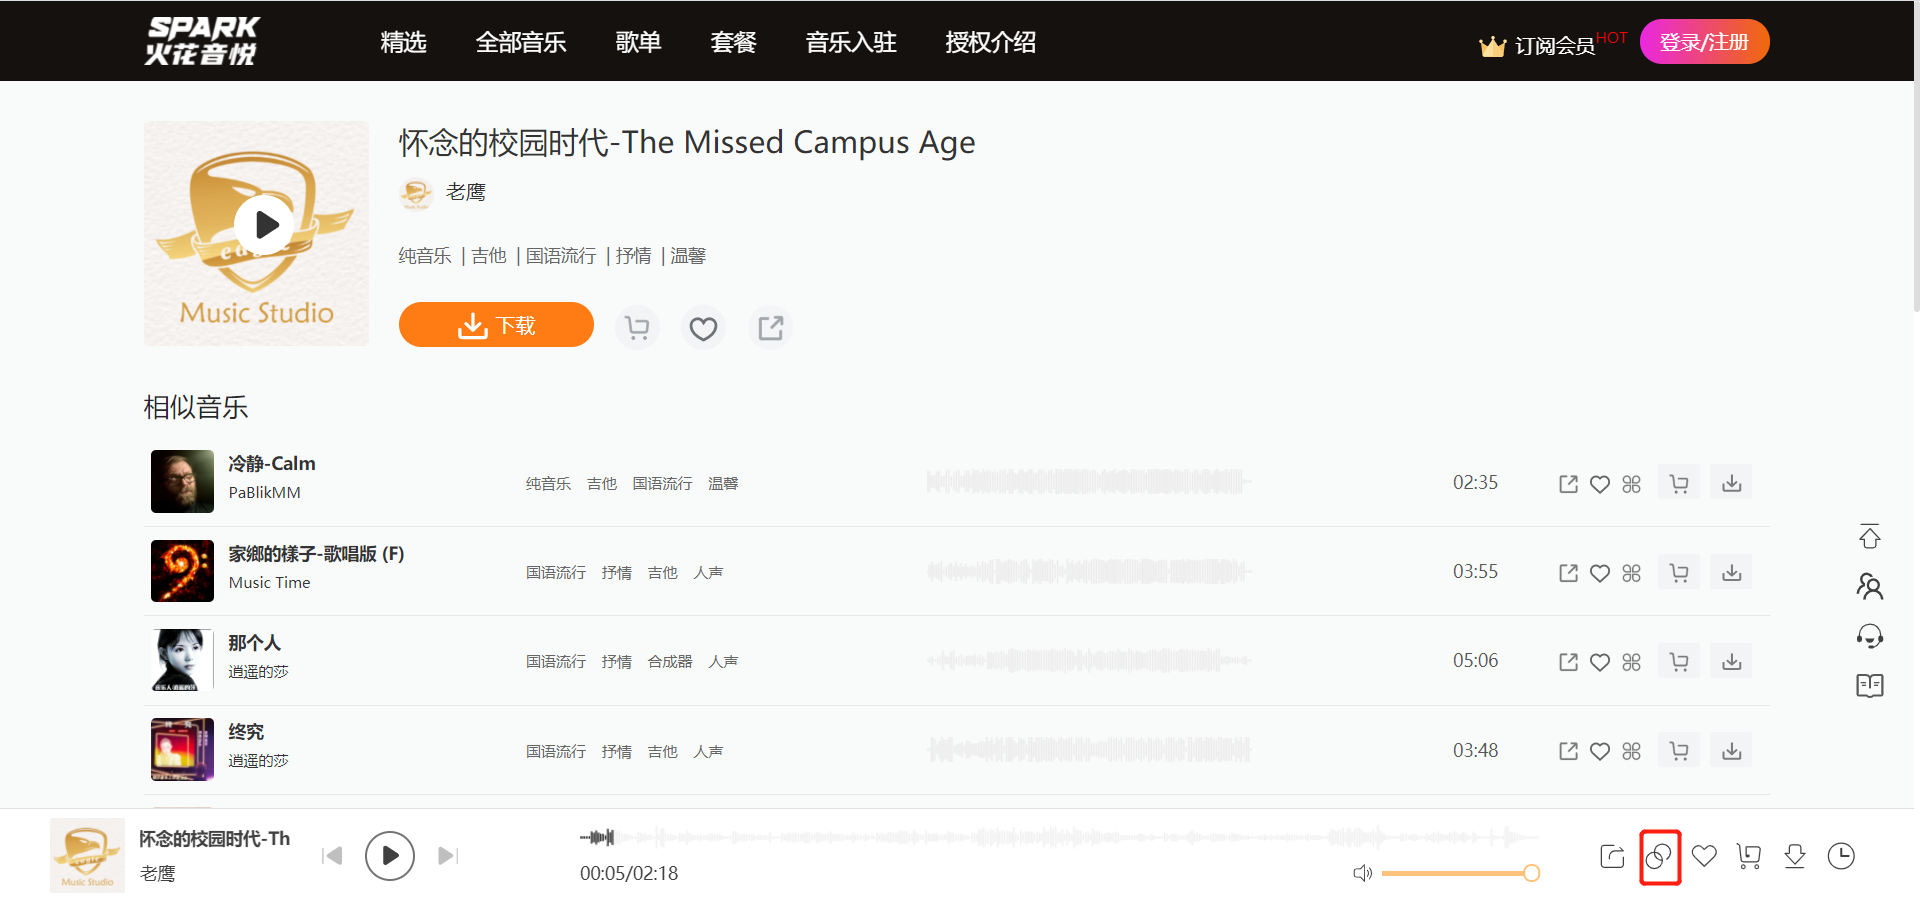Click the similar-music icon in the bottom player
1920x902 pixels.
[1659, 857]
